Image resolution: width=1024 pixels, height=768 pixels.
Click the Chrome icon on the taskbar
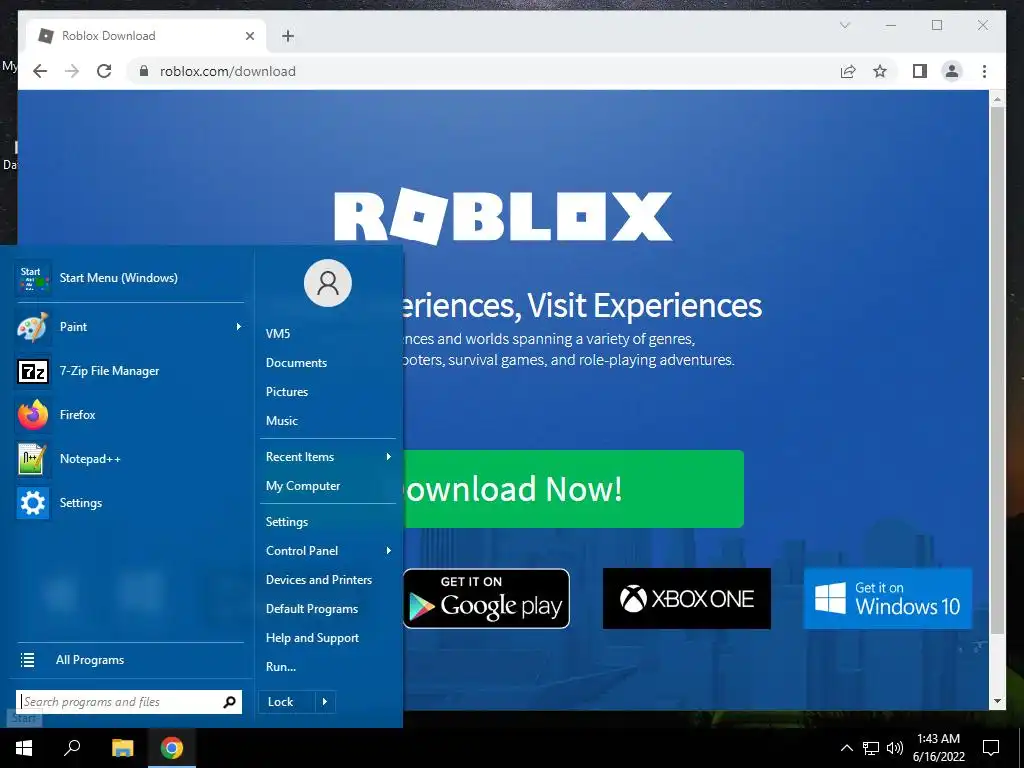(x=172, y=748)
